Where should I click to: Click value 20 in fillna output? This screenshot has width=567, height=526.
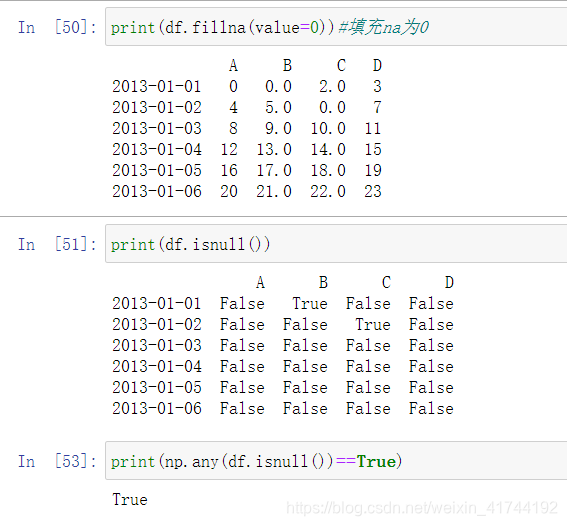(229, 191)
